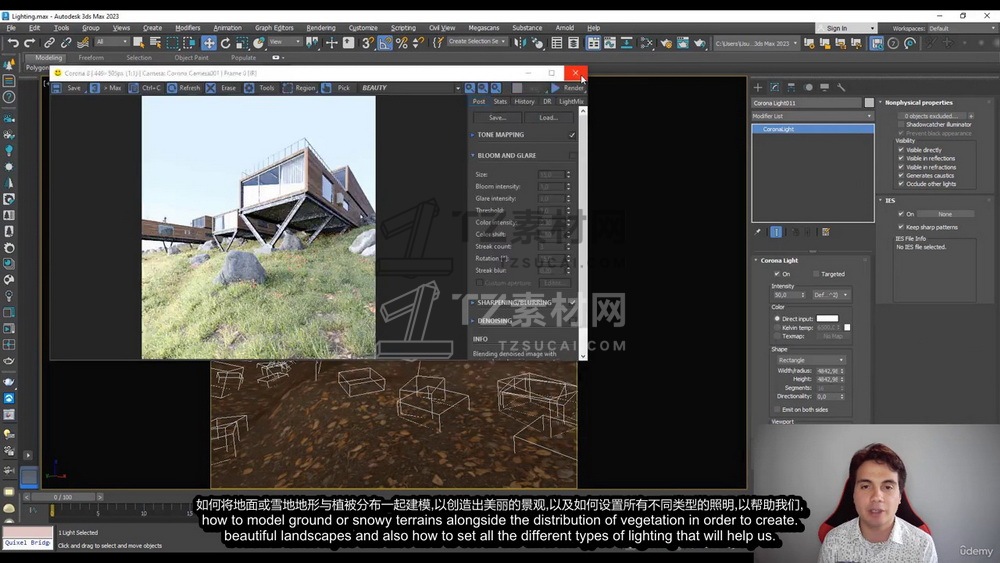Open the Utilities wrench panel
Image resolution: width=1000 pixels, height=563 pixels.
click(842, 87)
